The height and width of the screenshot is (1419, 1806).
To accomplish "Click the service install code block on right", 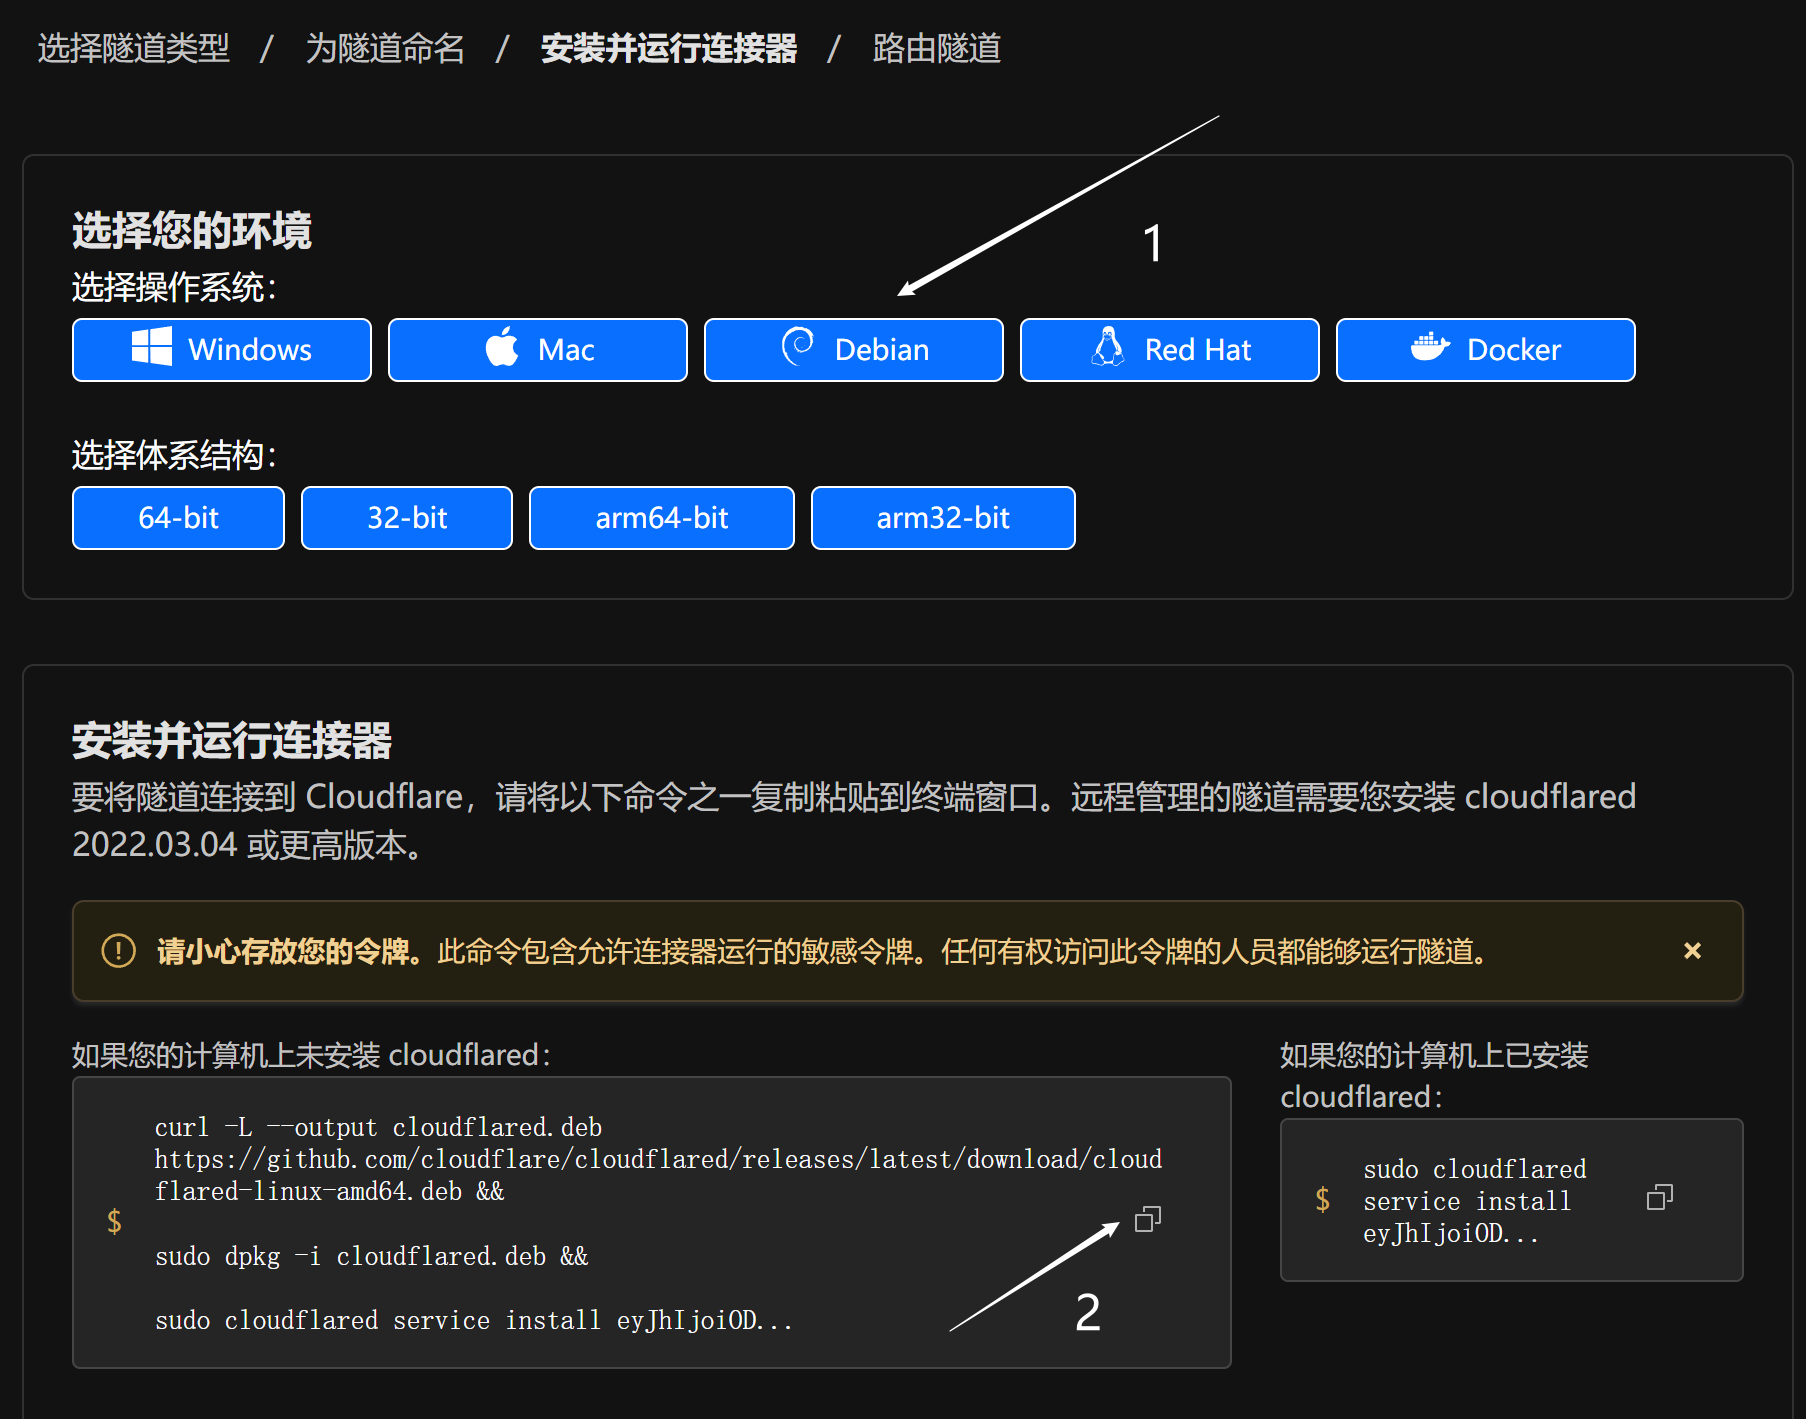I will [x=1511, y=1200].
